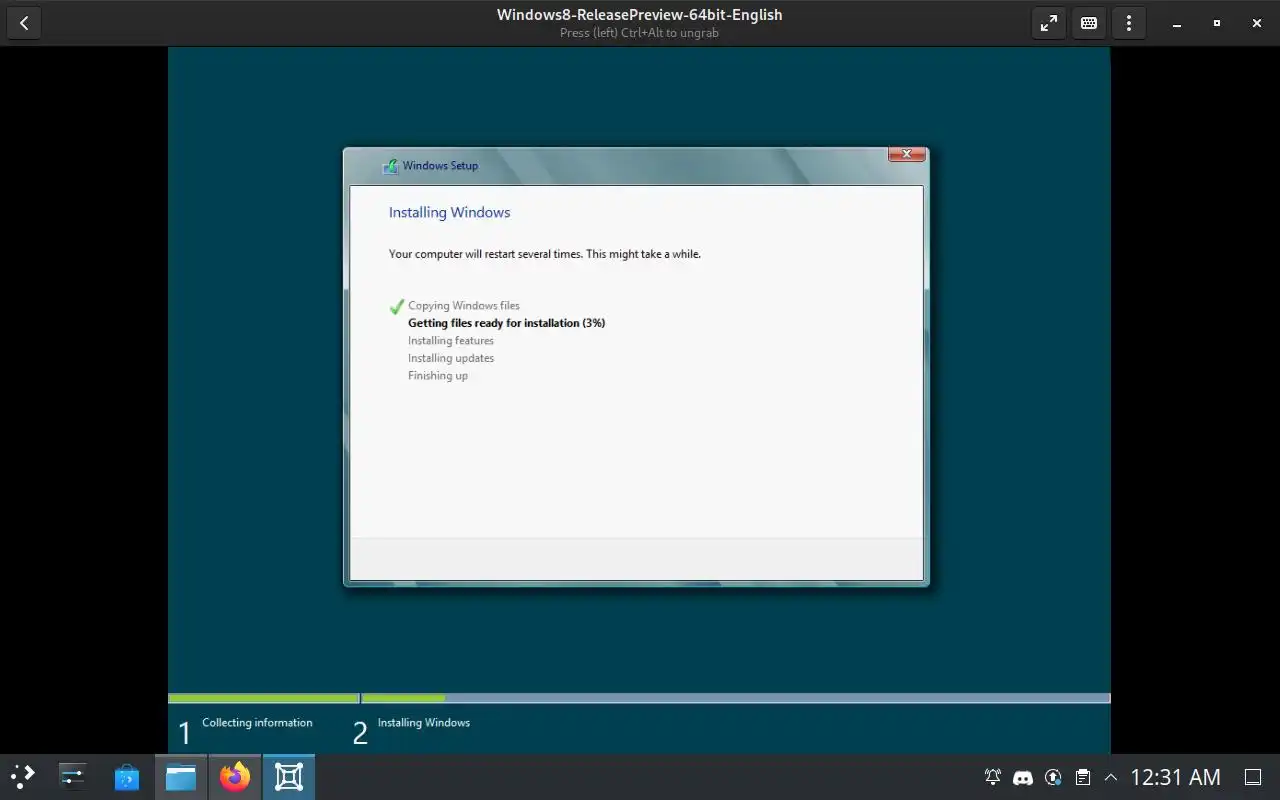1280x800 pixels.
Task: Expand hidden system tray icons
Action: pyautogui.click(x=1110, y=777)
